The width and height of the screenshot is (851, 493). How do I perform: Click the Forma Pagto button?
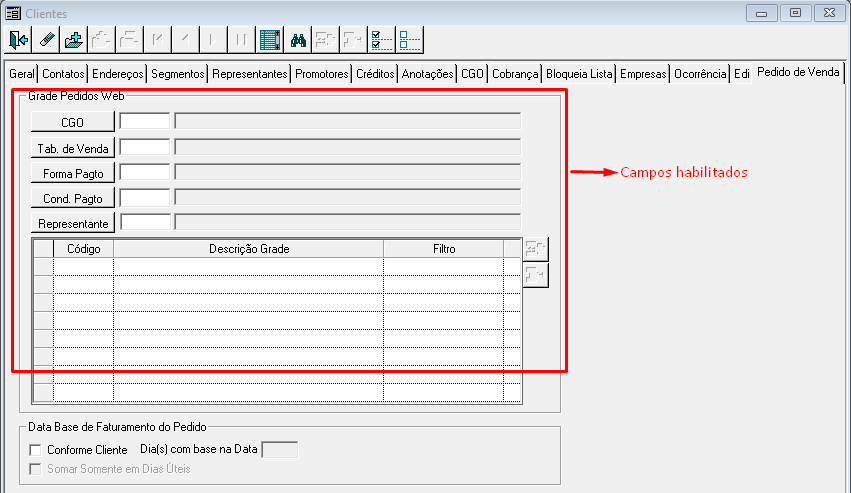[x=73, y=173]
